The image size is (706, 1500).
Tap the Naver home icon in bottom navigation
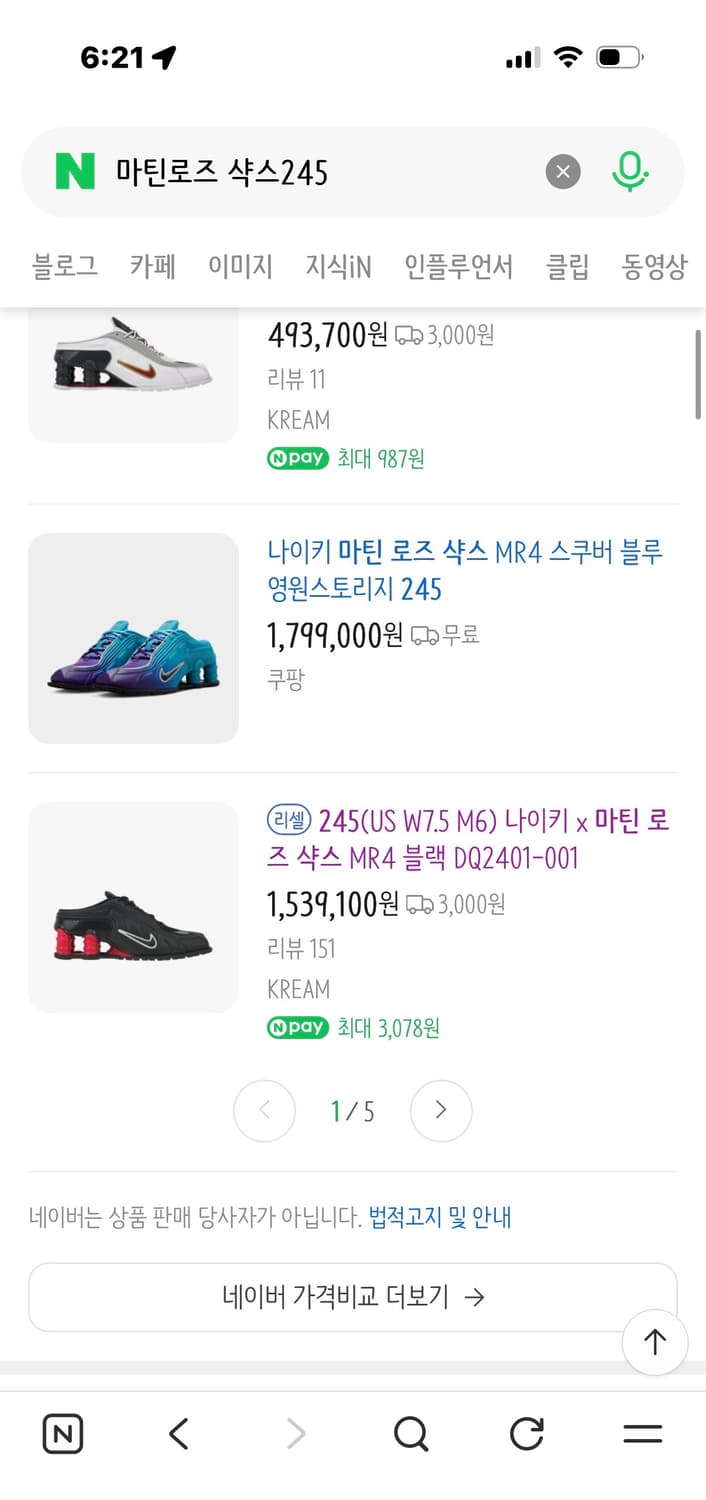[x=62, y=1434]
